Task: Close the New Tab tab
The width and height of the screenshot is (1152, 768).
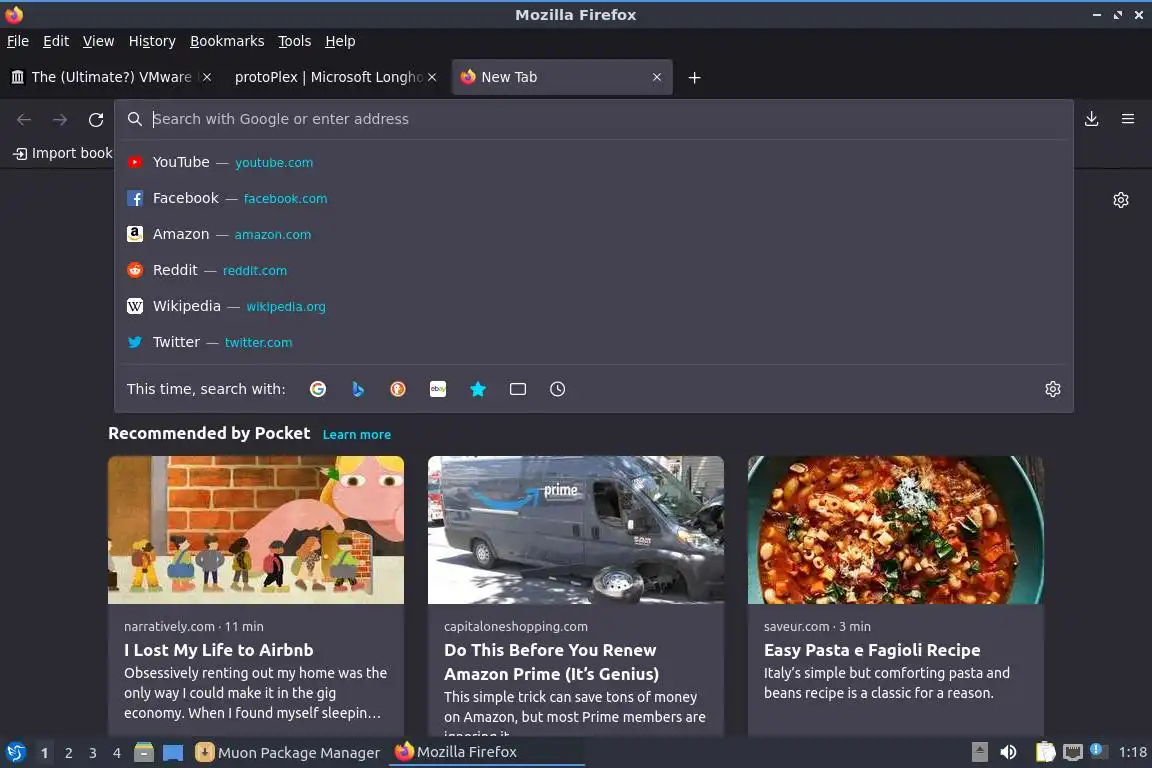Action: (x=657, y=77)
